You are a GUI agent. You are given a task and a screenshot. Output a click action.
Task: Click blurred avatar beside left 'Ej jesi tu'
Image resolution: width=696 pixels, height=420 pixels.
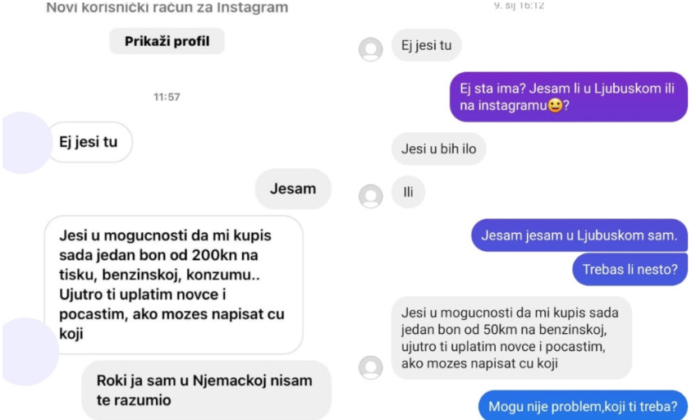24,143
